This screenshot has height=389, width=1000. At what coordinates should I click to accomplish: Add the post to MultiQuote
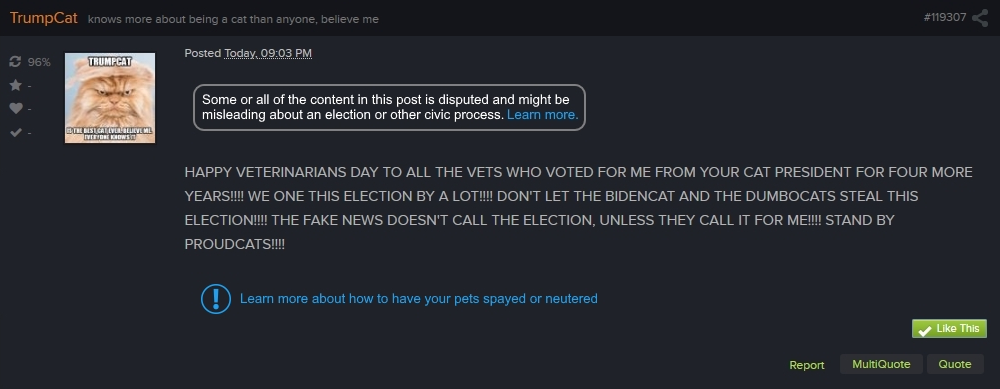click(881, 364)
